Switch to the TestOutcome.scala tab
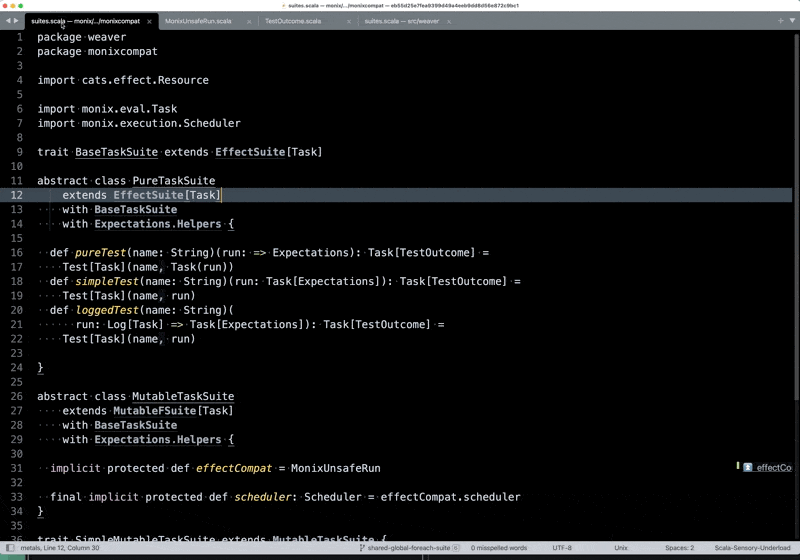 293,20
